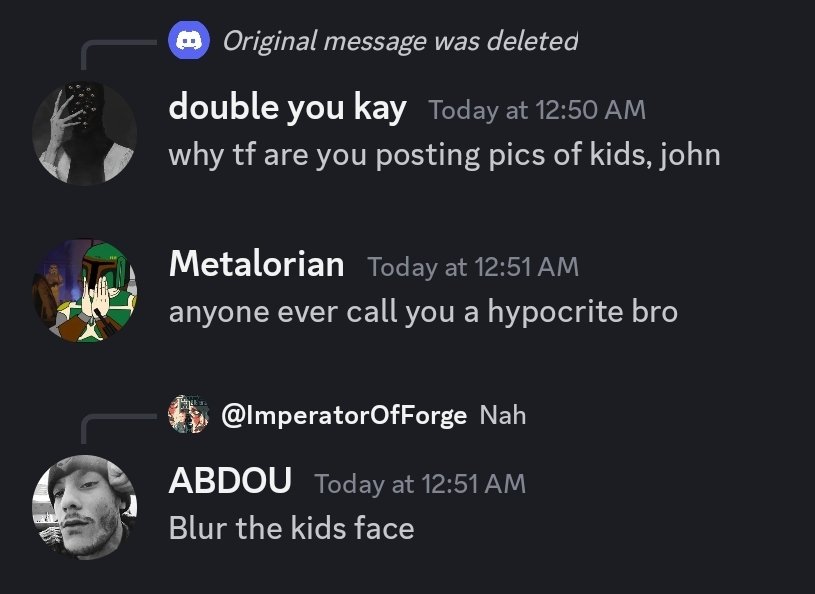The height and width of the screenshot is (594, 815).
Task: Click "Original message was deleted" reply notice
Action: pos(399,42)
